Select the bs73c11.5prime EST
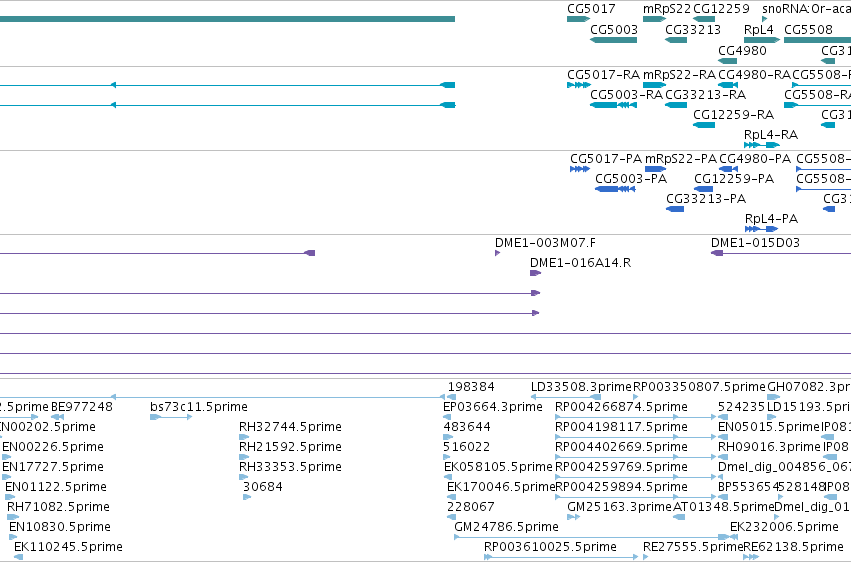The height and width of the screenshot is (562, 851). coord(171,417)
